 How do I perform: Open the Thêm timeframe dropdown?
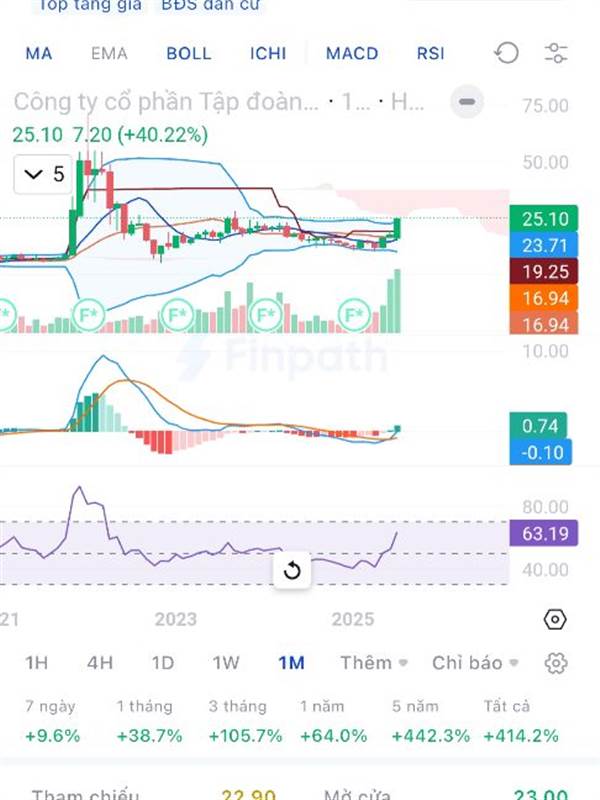(374, 663)
